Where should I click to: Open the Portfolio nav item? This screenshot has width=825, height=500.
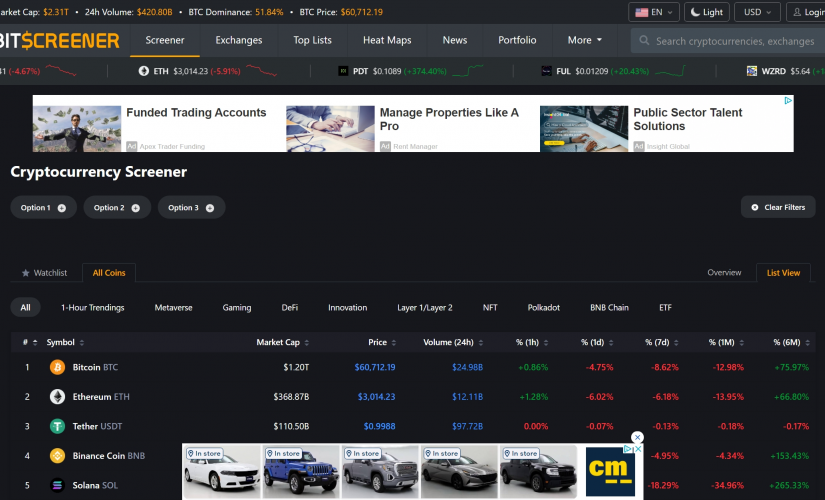click(x=517, y=40)
